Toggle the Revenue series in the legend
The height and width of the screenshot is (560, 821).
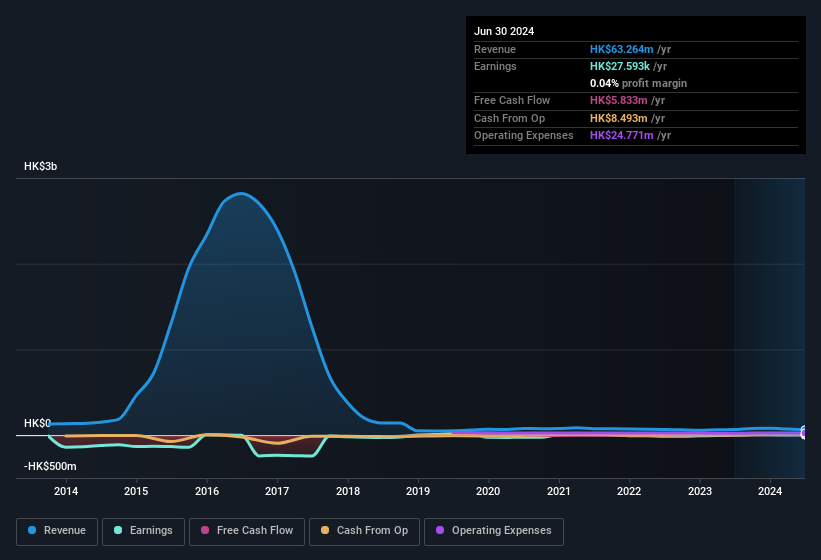[57, 531]
